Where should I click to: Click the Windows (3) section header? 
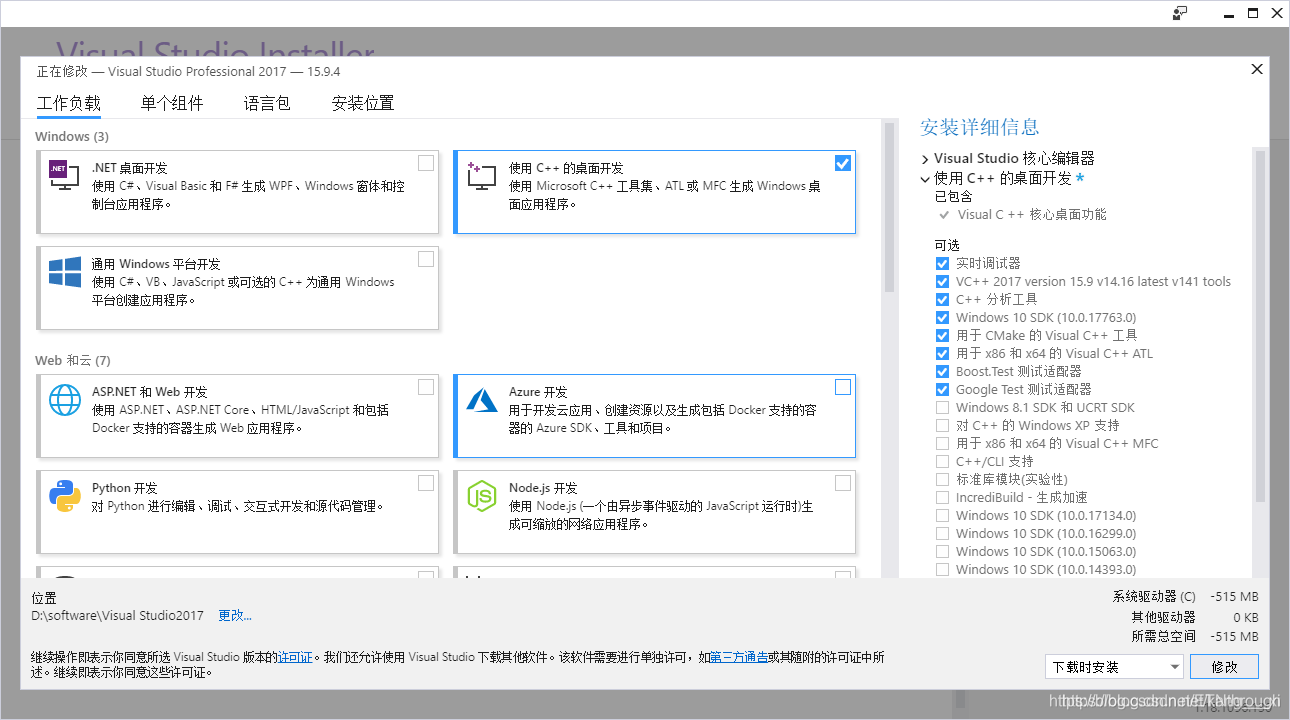coord(72,136)
